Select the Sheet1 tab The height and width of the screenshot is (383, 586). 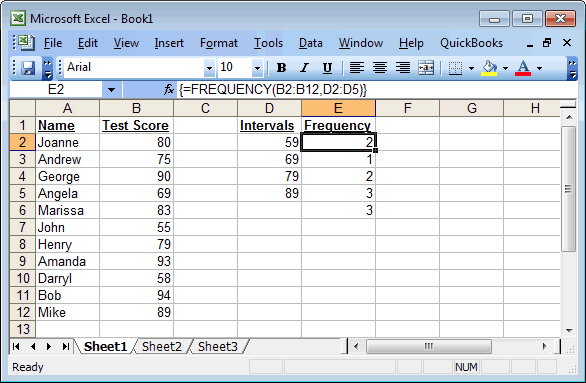click(105, 347)
